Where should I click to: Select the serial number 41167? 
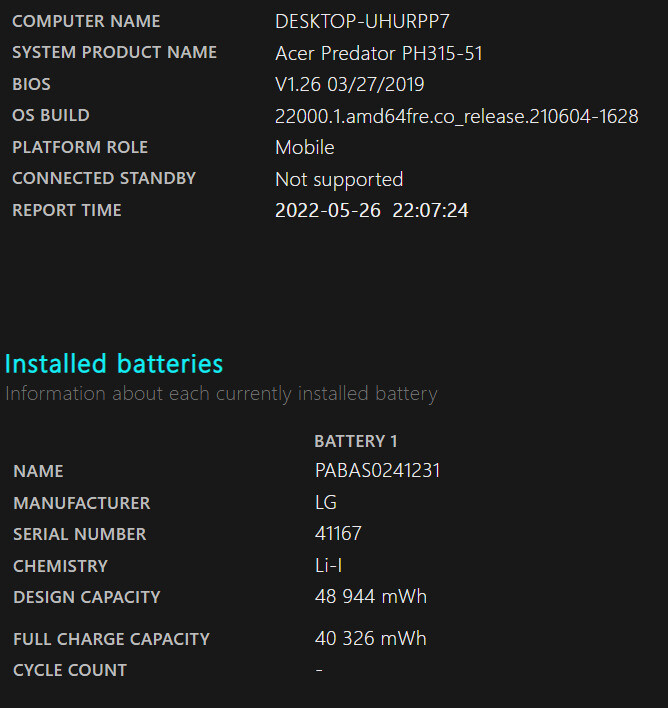338,534
